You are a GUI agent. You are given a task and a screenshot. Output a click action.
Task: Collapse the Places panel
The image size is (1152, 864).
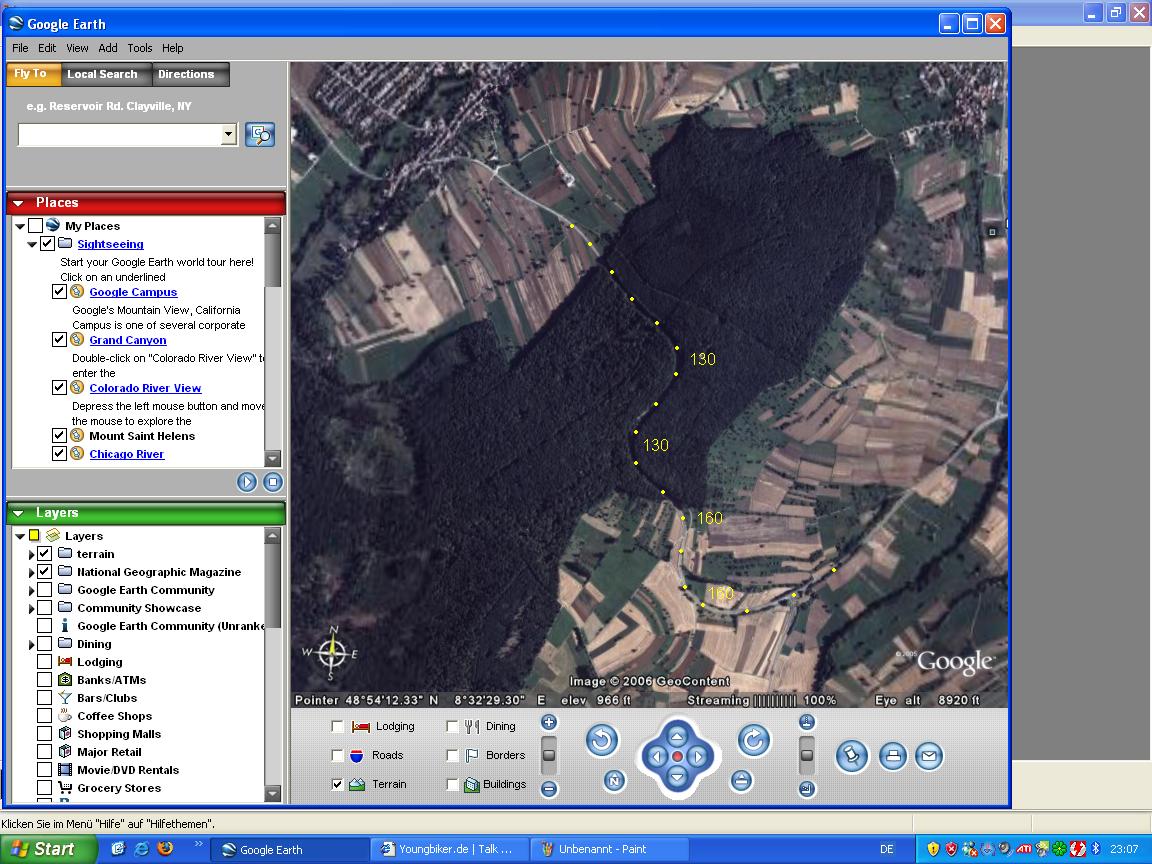18,203
